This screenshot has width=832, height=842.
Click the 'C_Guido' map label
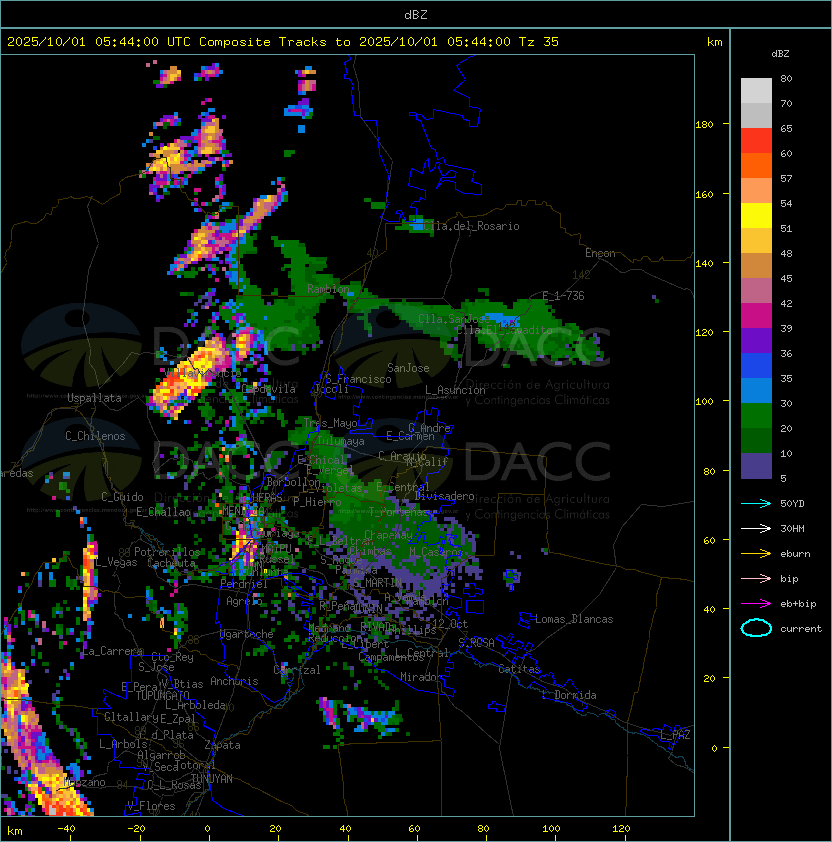coord(122,497)
